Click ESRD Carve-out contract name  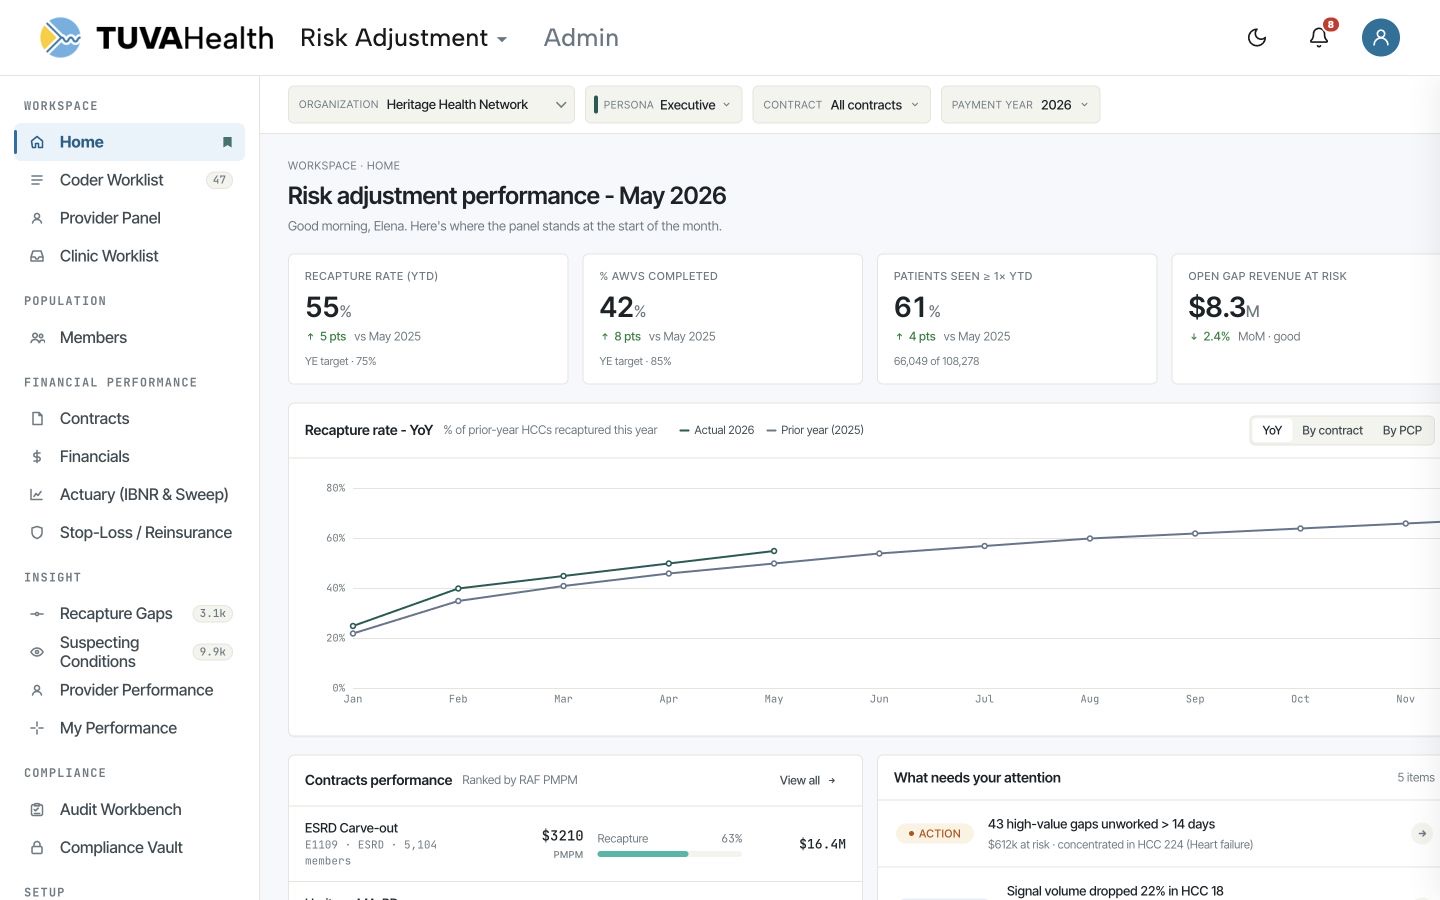pos(351,828)
